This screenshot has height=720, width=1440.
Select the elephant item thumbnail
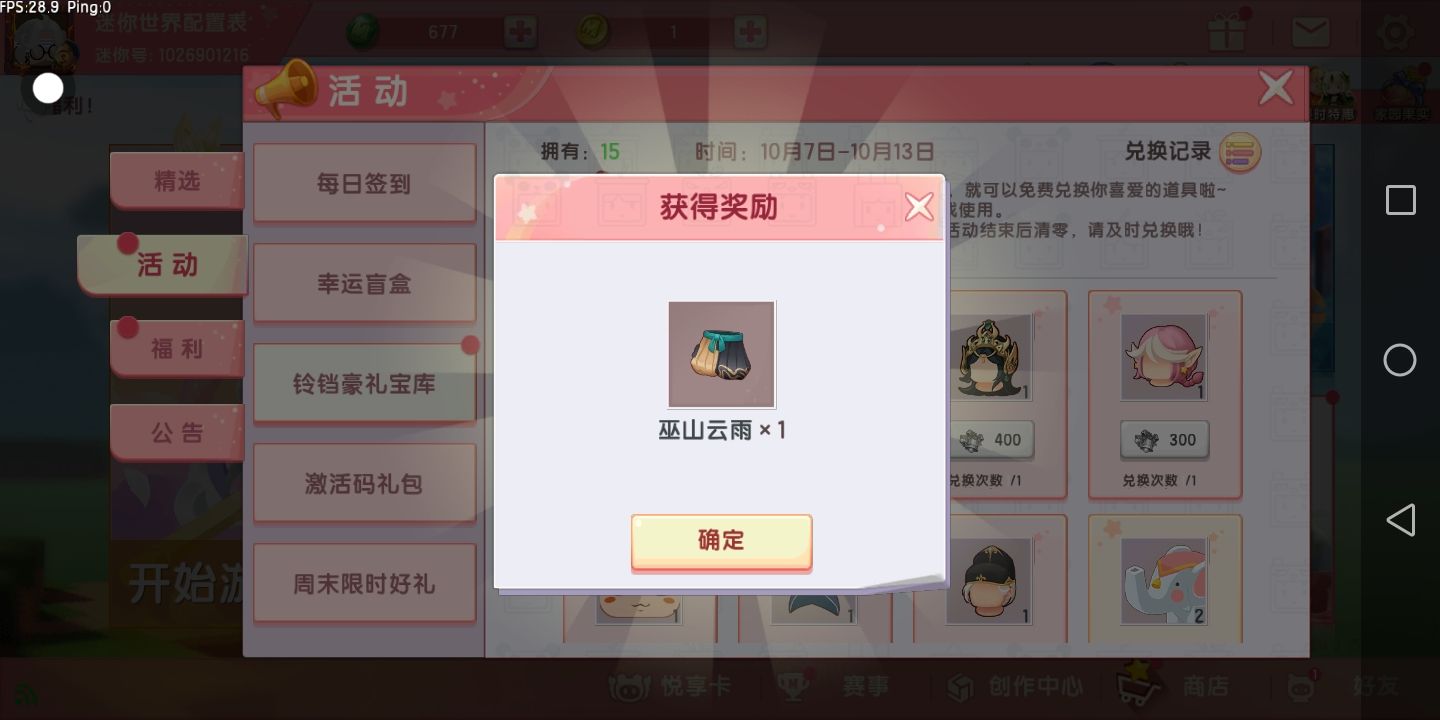1165,582
